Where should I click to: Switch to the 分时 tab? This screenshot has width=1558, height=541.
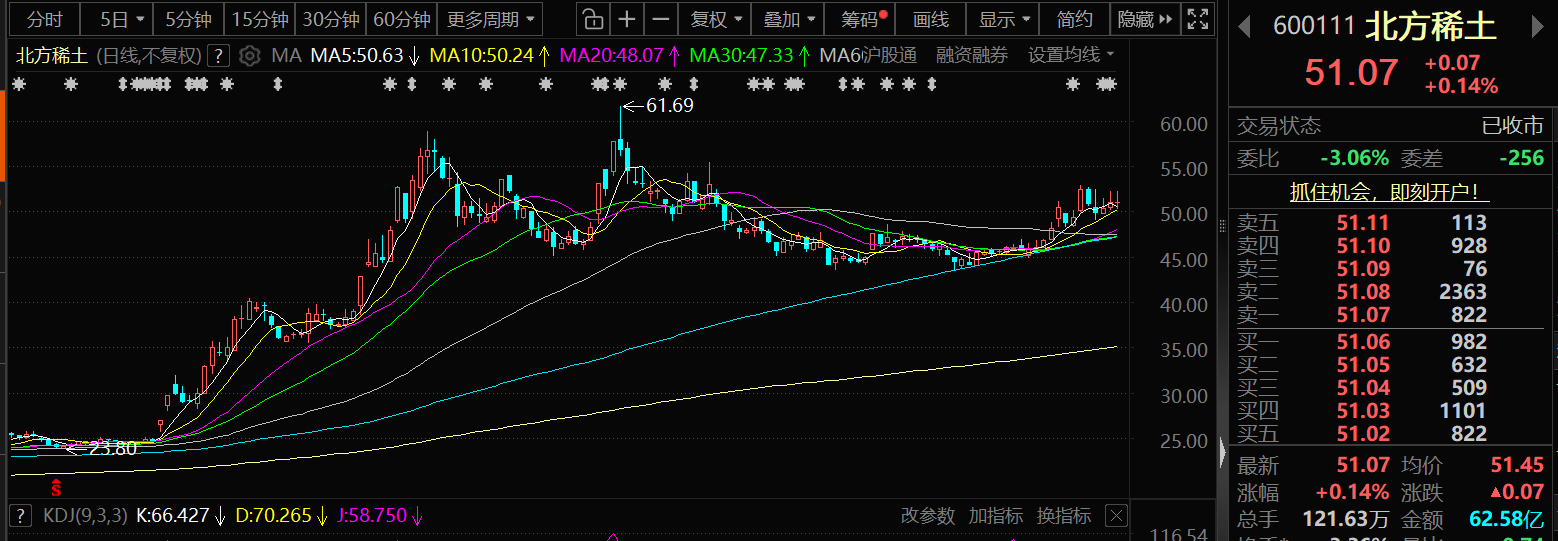coord(44,19)
